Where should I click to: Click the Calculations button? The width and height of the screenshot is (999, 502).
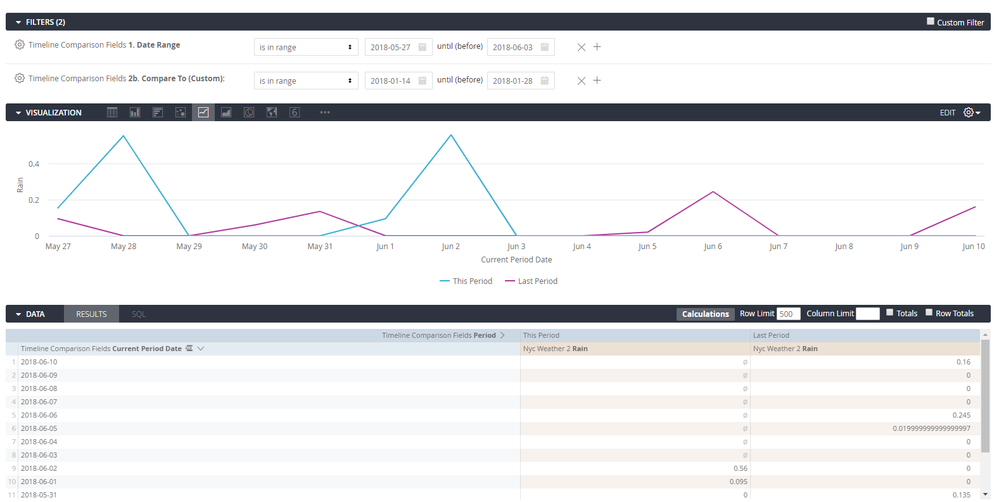(x=705, y=314)
